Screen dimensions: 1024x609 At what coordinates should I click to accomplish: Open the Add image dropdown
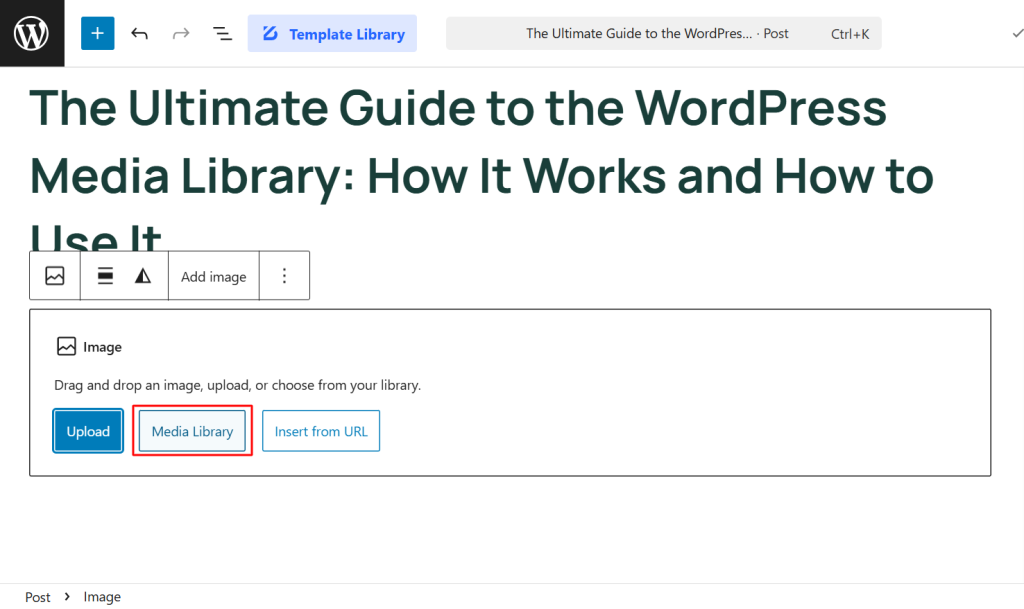pos(213,275)
